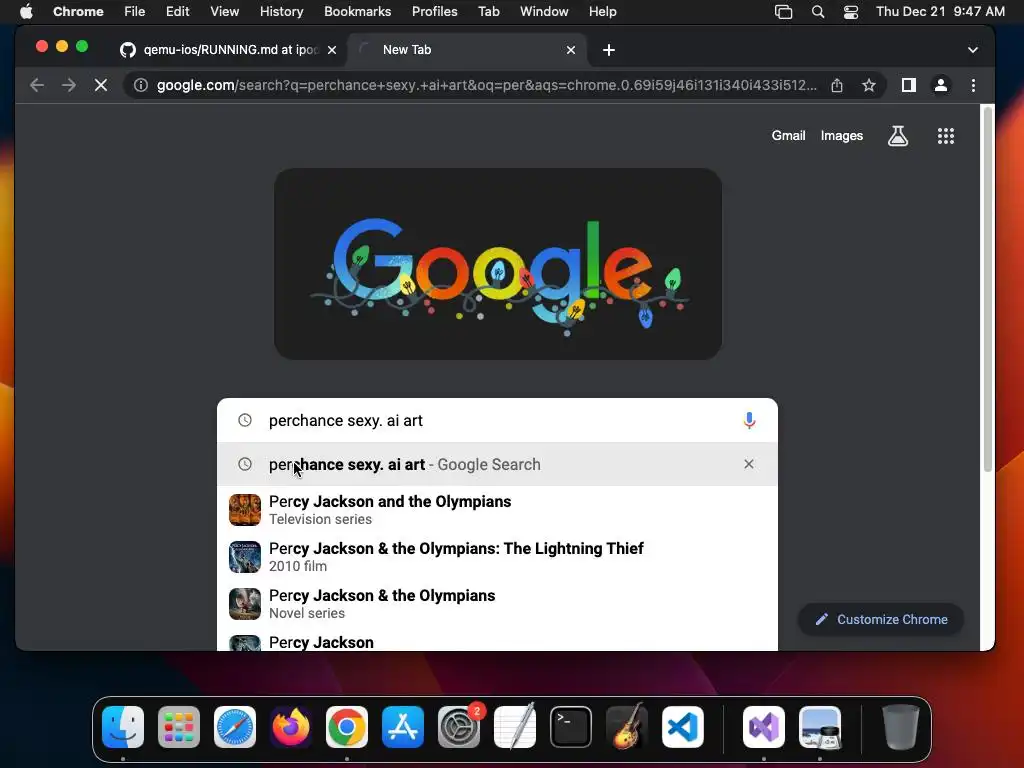Viewport: 1024px width, 768px height.
Task: Open the File menu
Action: 135,11
